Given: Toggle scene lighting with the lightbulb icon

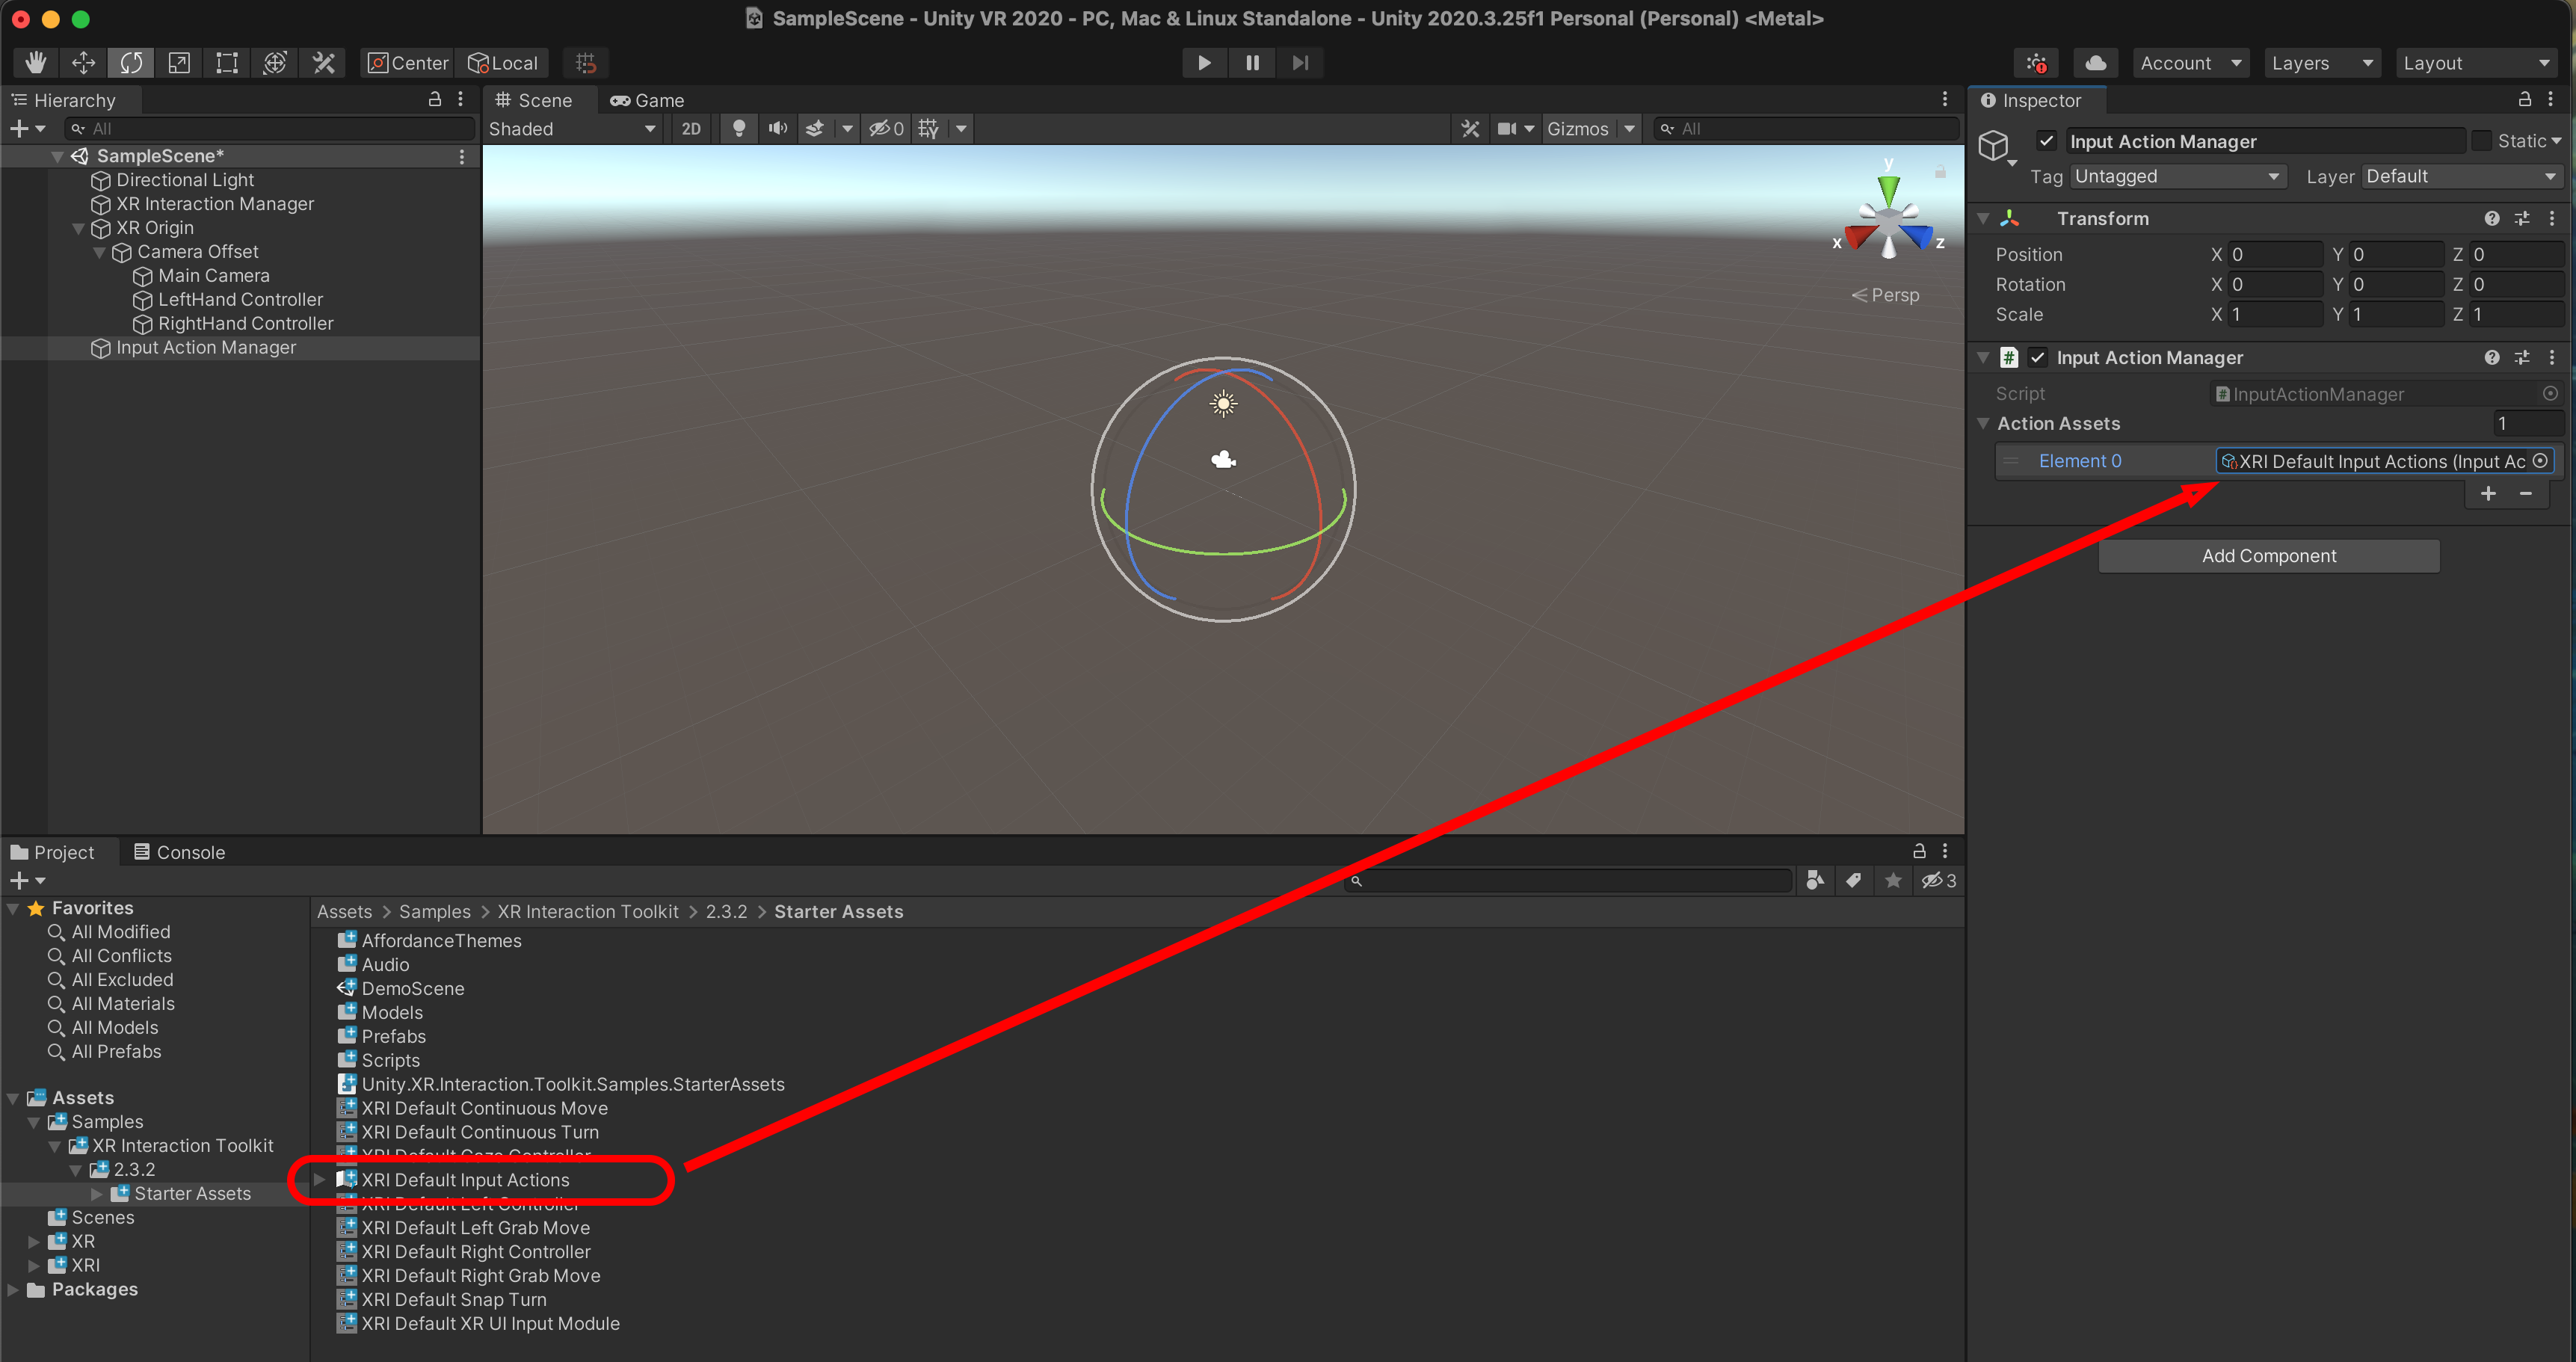Looking at the screenshot, I should click(739, 128).
